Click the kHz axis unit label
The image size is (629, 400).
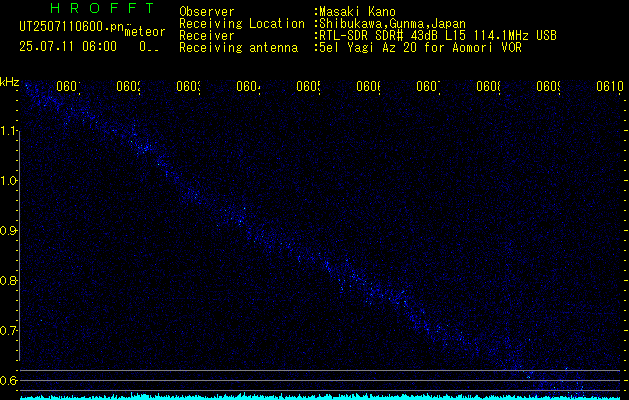[x=10, y=82]
